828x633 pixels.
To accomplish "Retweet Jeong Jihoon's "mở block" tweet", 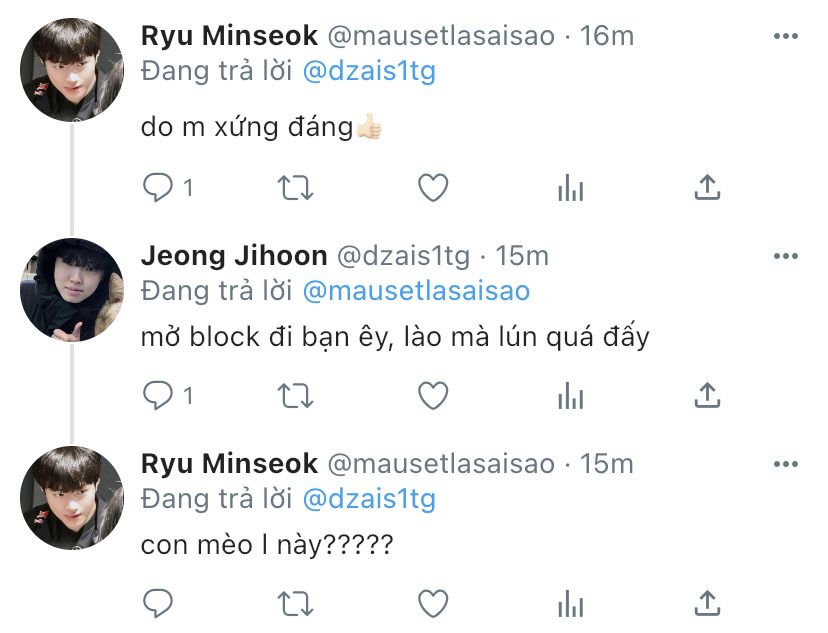I will click(x=295, y=396).
